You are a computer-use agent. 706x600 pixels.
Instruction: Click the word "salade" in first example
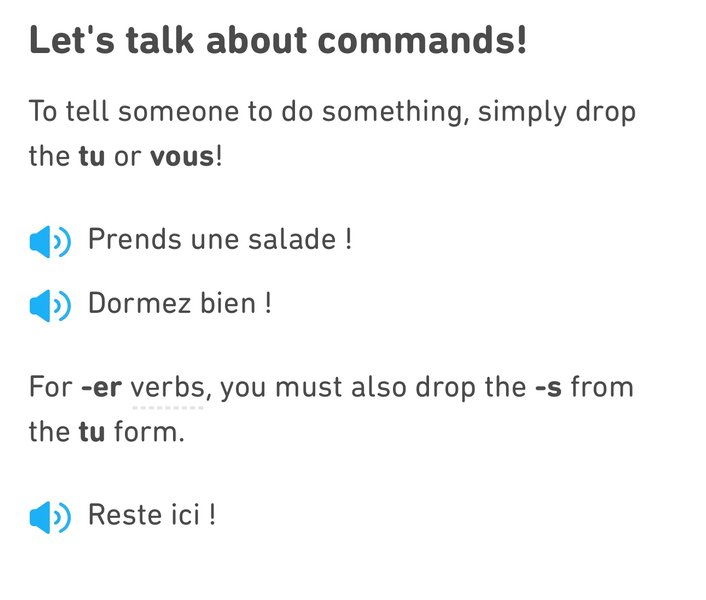292,239
